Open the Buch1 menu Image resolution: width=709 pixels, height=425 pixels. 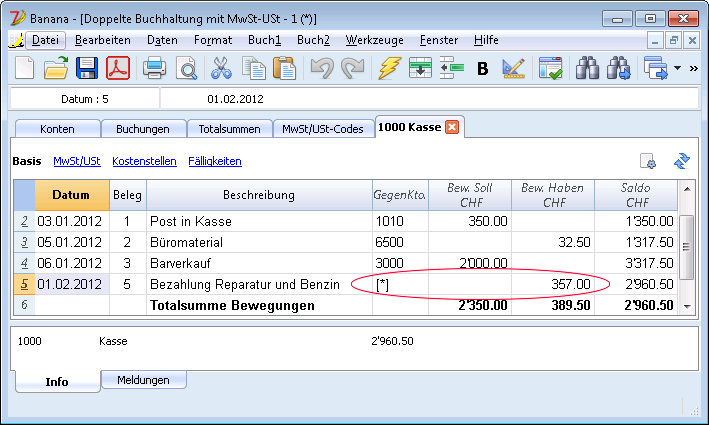[x=265, y=40]
